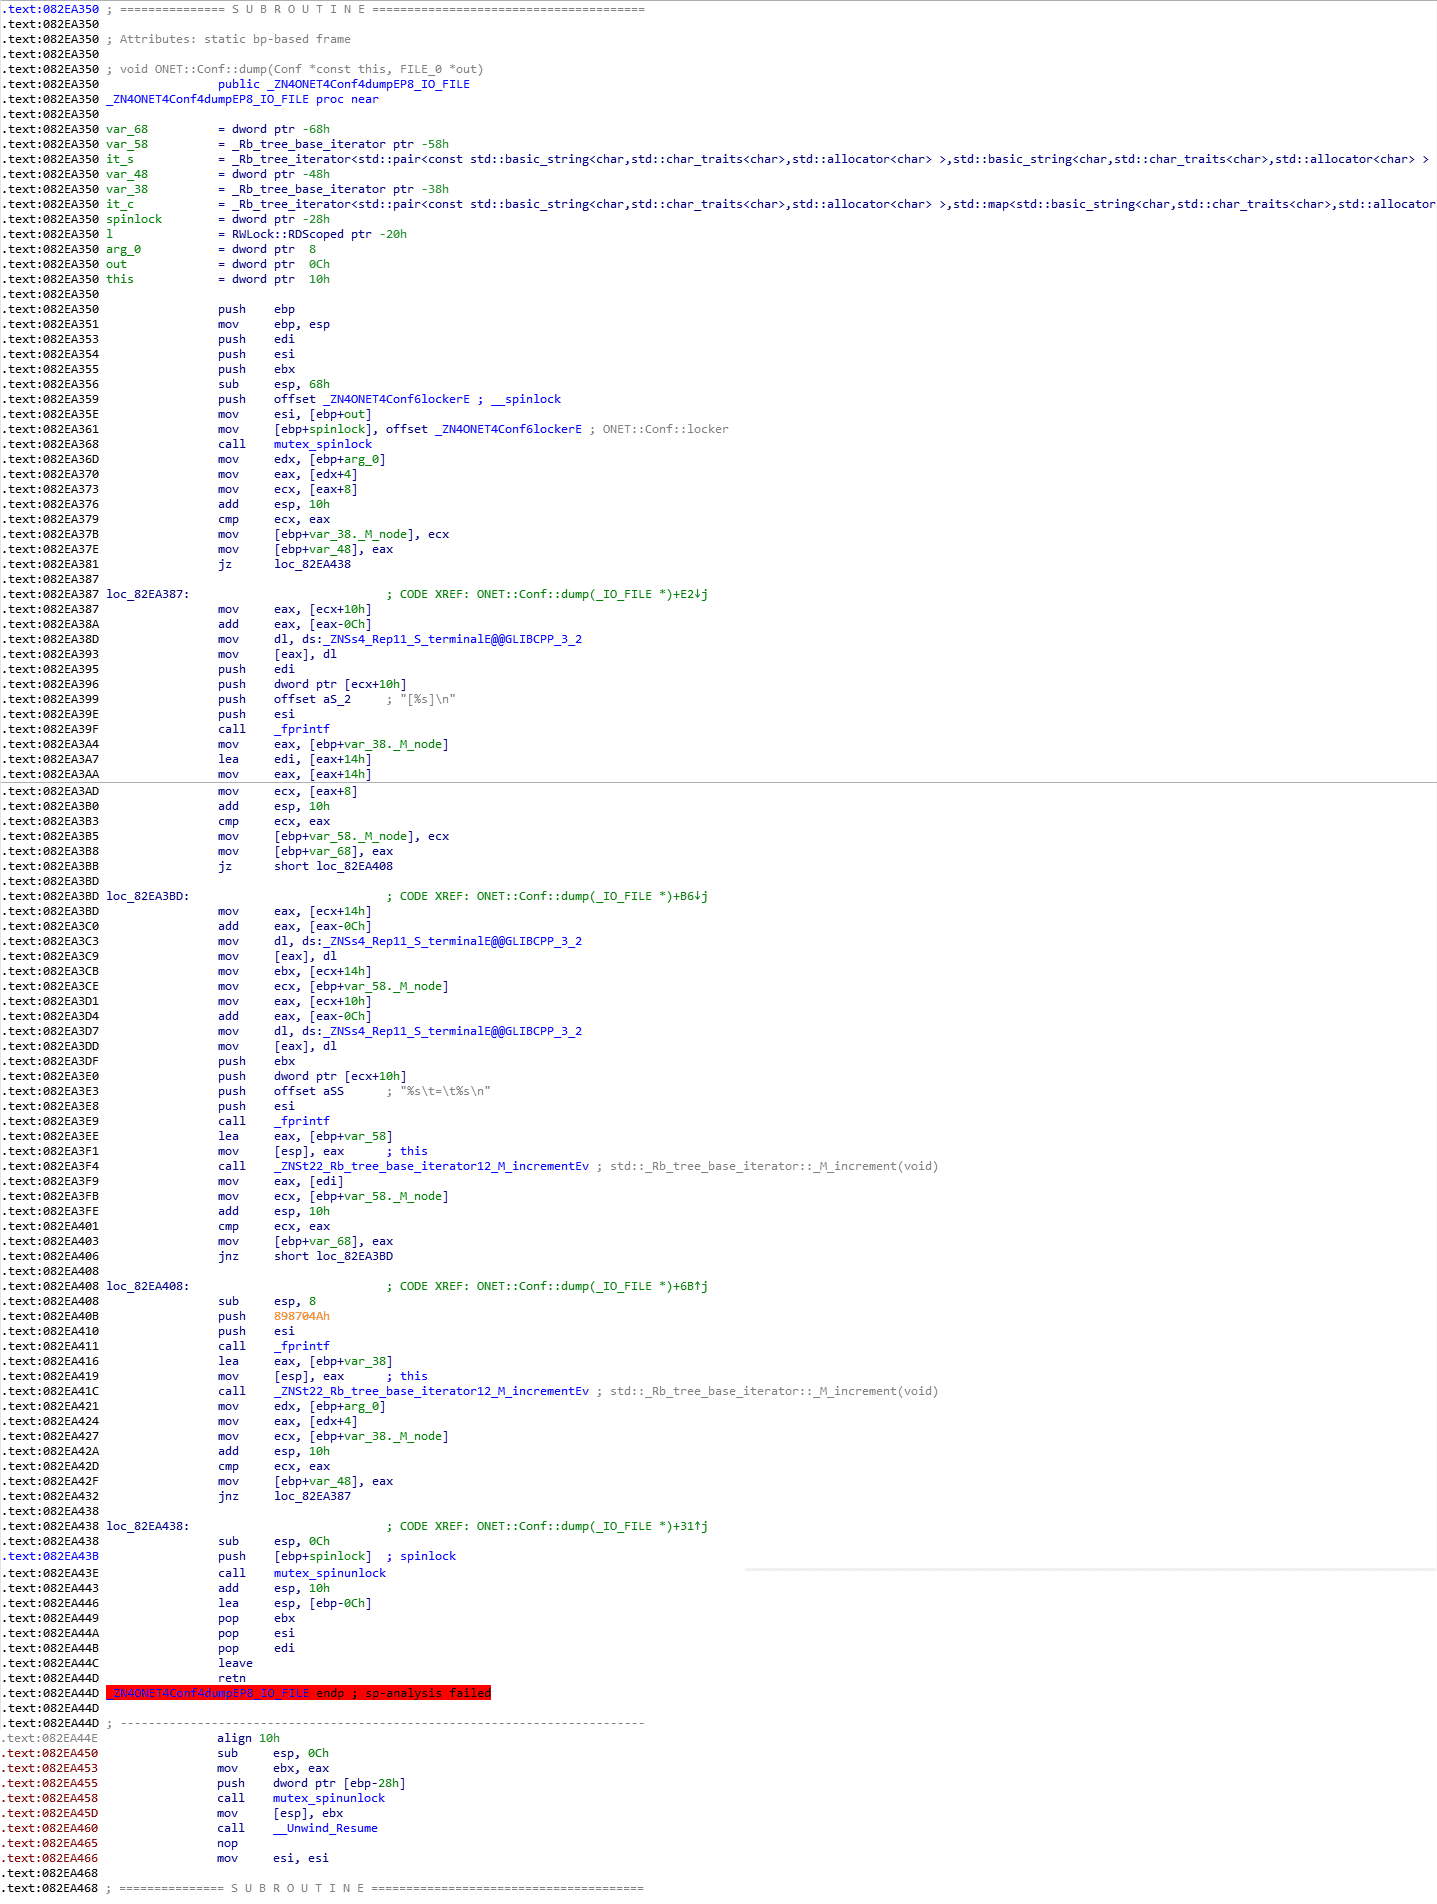The width and height of the screenshot is (1437, 1904).
Task: Click the '_ZN4ONET4Conf4dumpEP8_IO_FILE proc near' line
Action: [242, 99]
